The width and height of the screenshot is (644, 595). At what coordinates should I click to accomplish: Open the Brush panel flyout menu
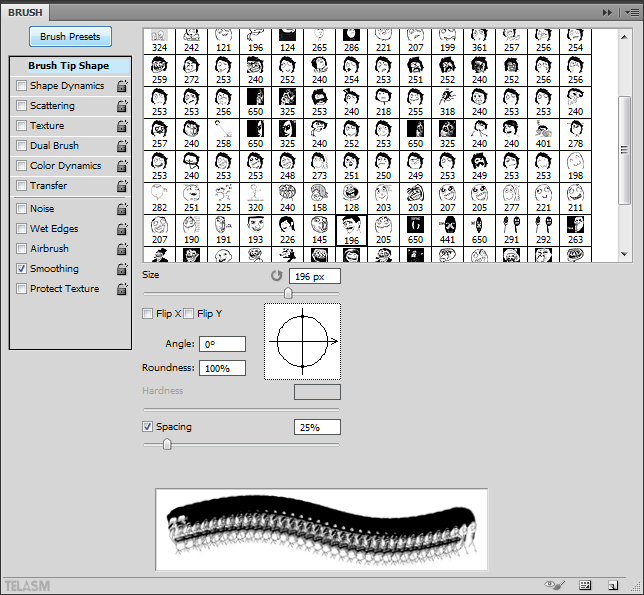click(x=632, y=13)
